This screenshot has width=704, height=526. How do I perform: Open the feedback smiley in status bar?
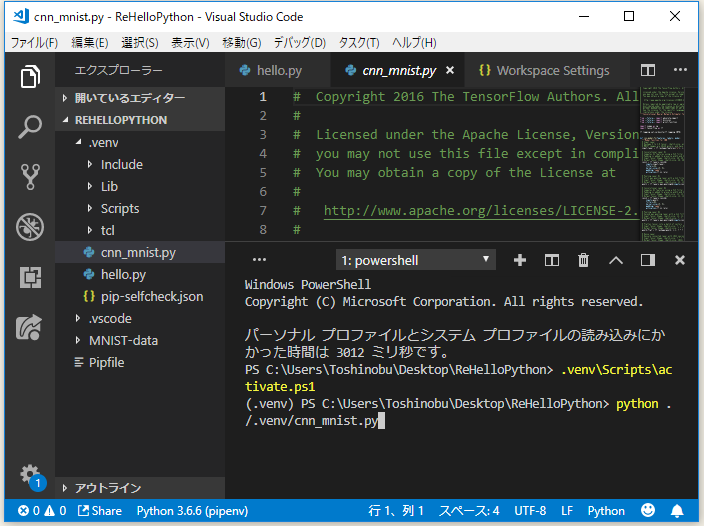tap(647, 510)
